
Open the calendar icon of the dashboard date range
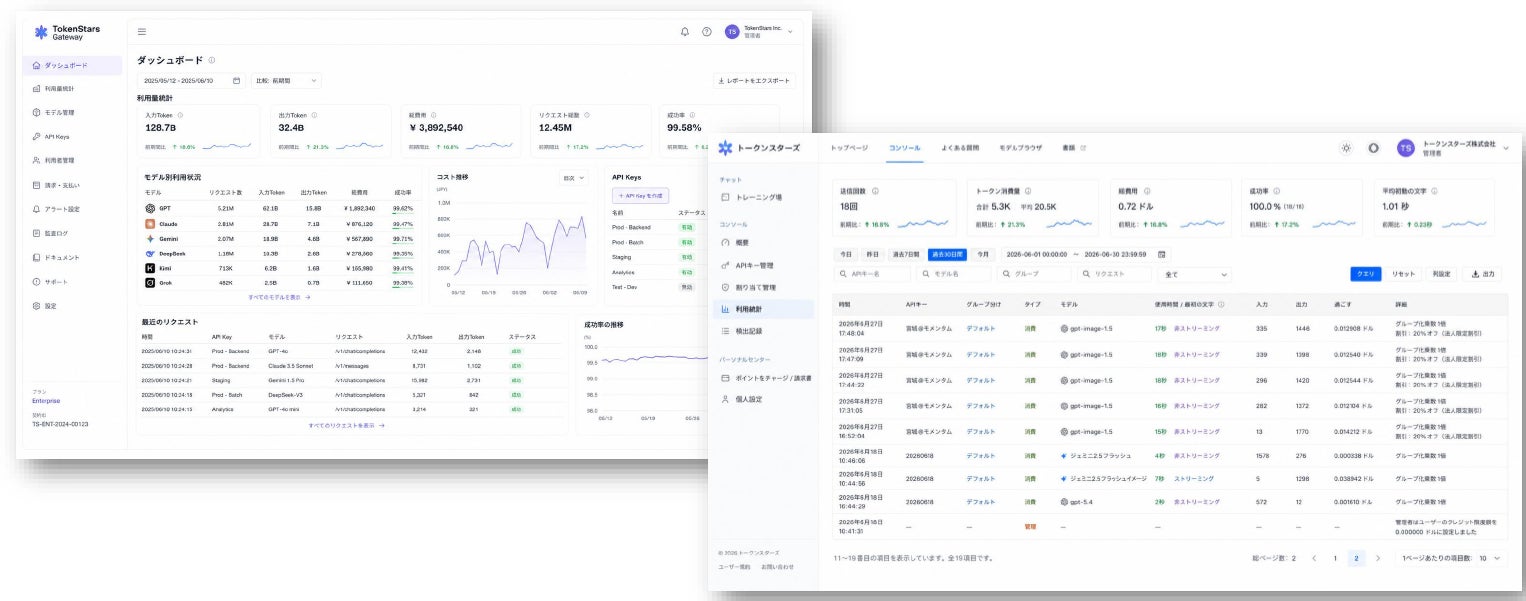pos(237,80)
